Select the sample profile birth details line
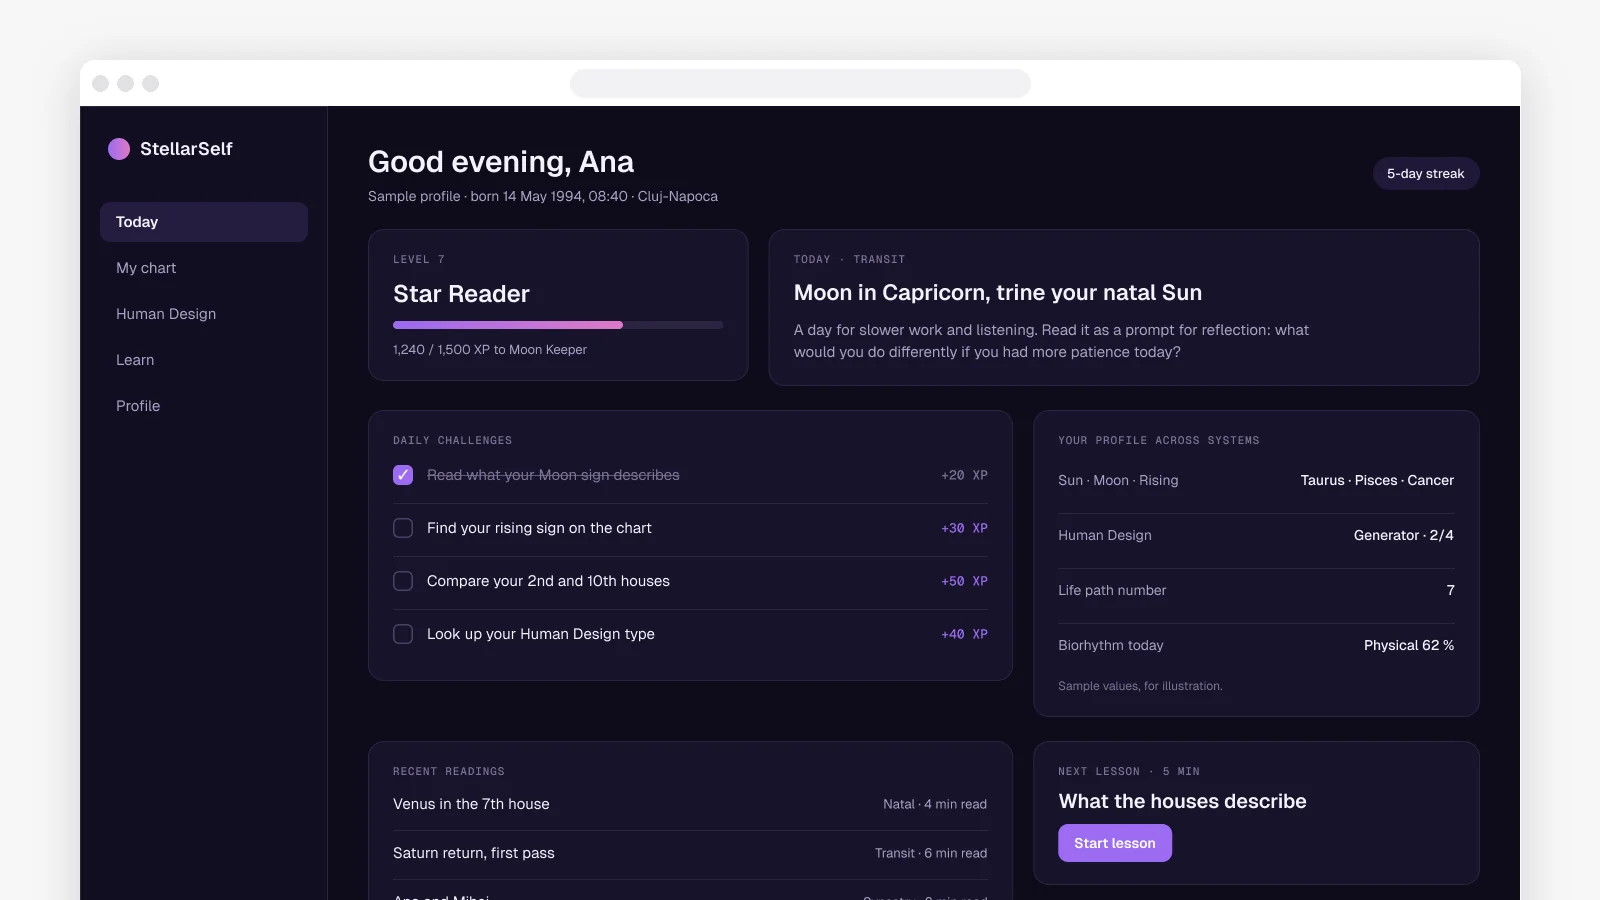Screen dimensions: 1600x900 click(543, 197)
